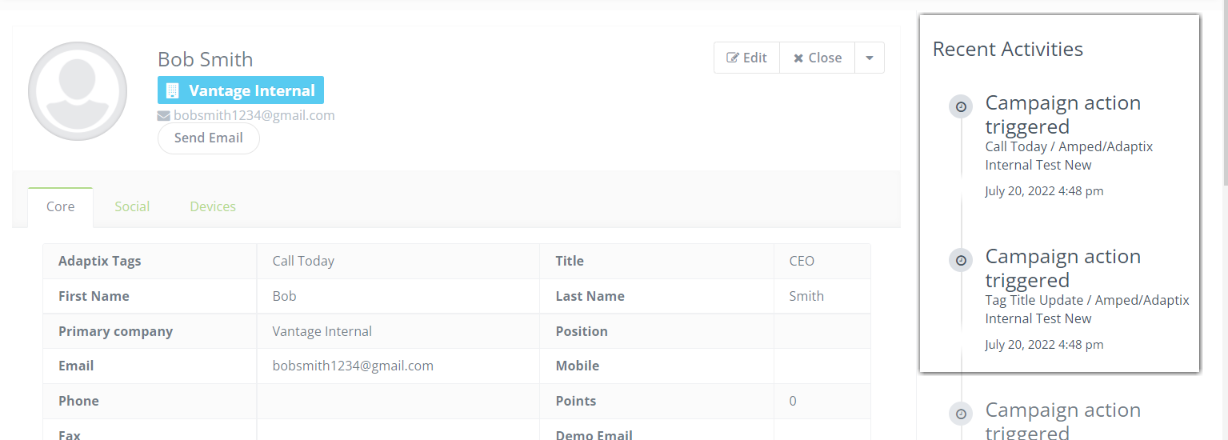
Task: Click the Call Today / Amped/Adaptix campaign link
Action: coord(1068,155)
